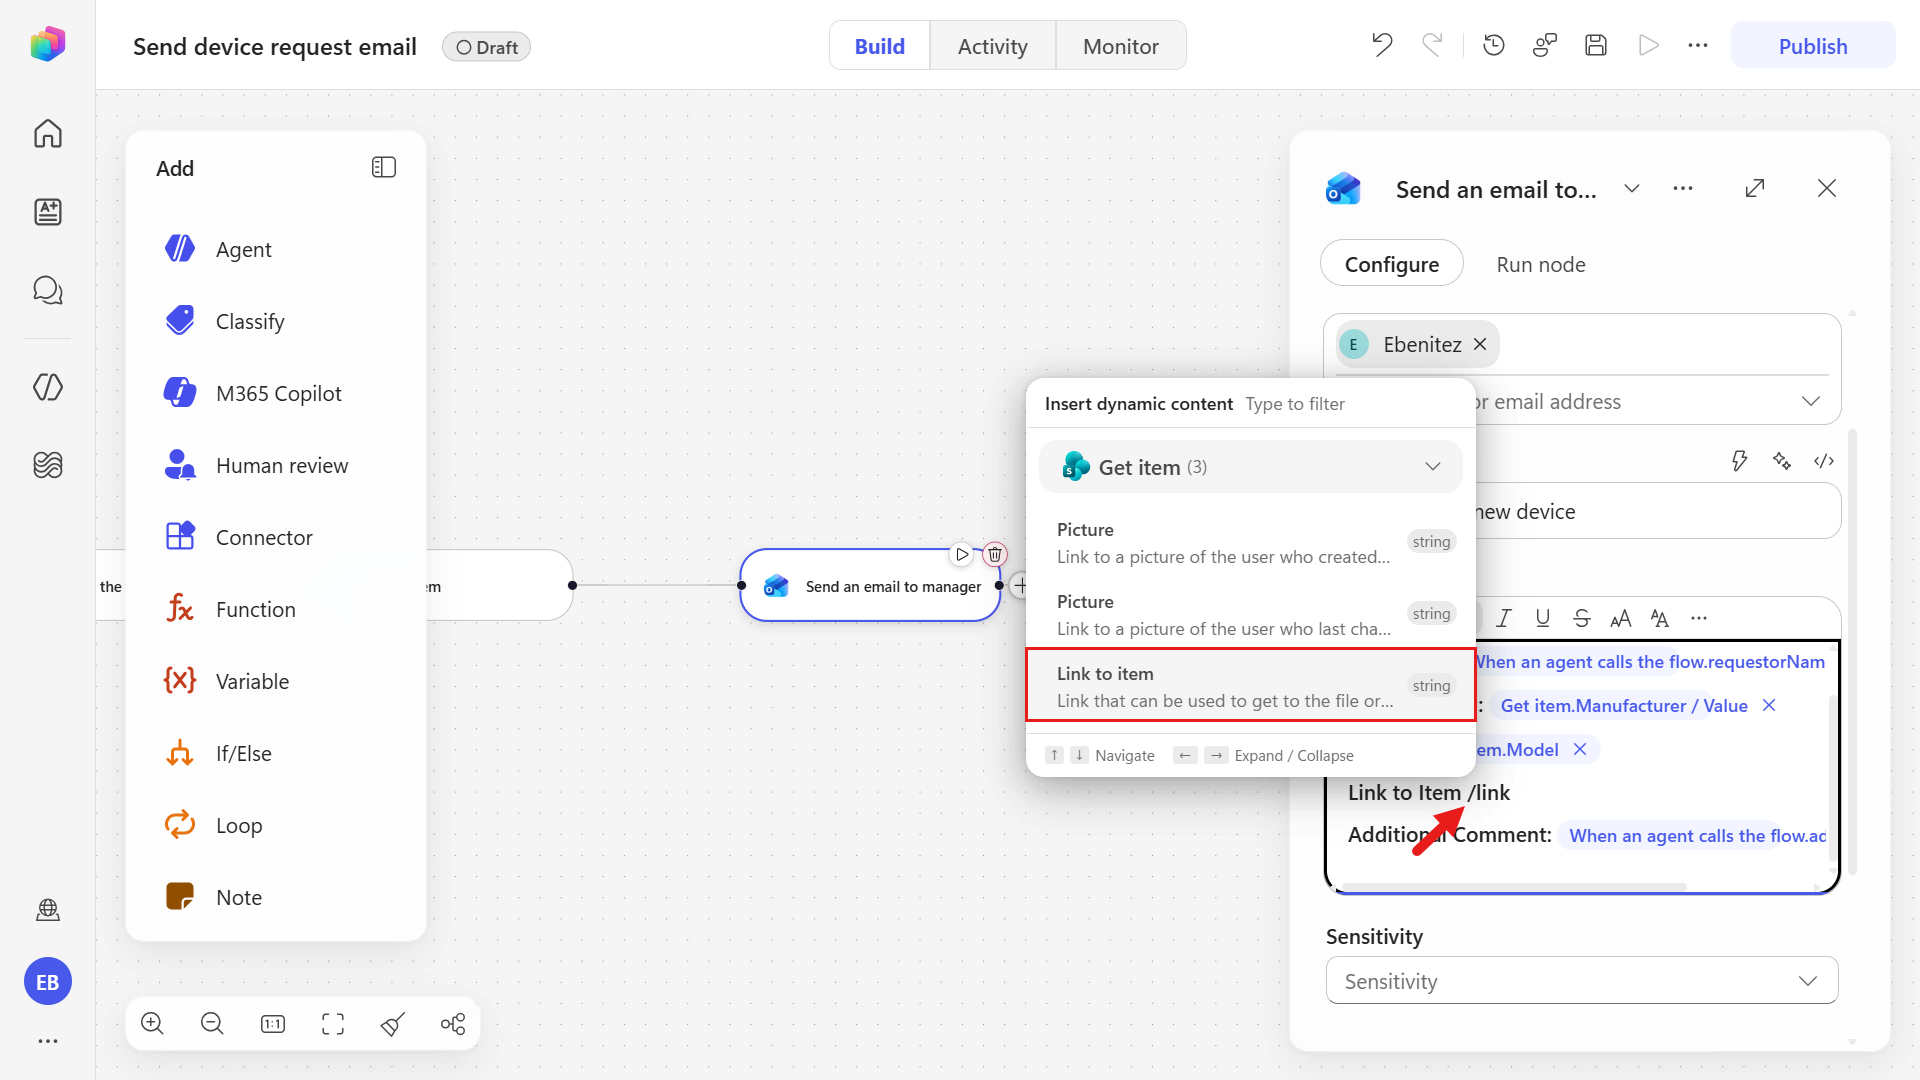Open the email panel ellipsis menu

pyautogui.click(x=1683, y=188)
